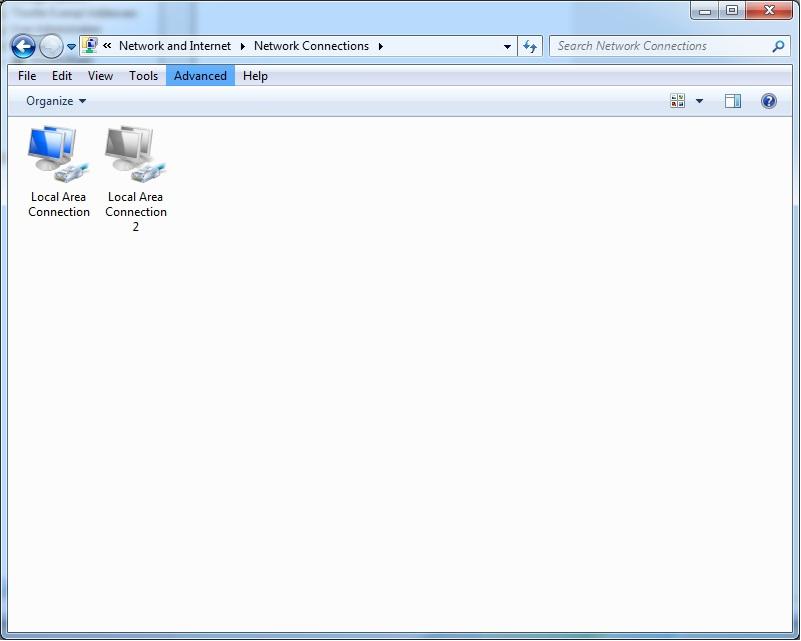Open the View menu
This screenshot has height=641, width=801.
(99, 76)
